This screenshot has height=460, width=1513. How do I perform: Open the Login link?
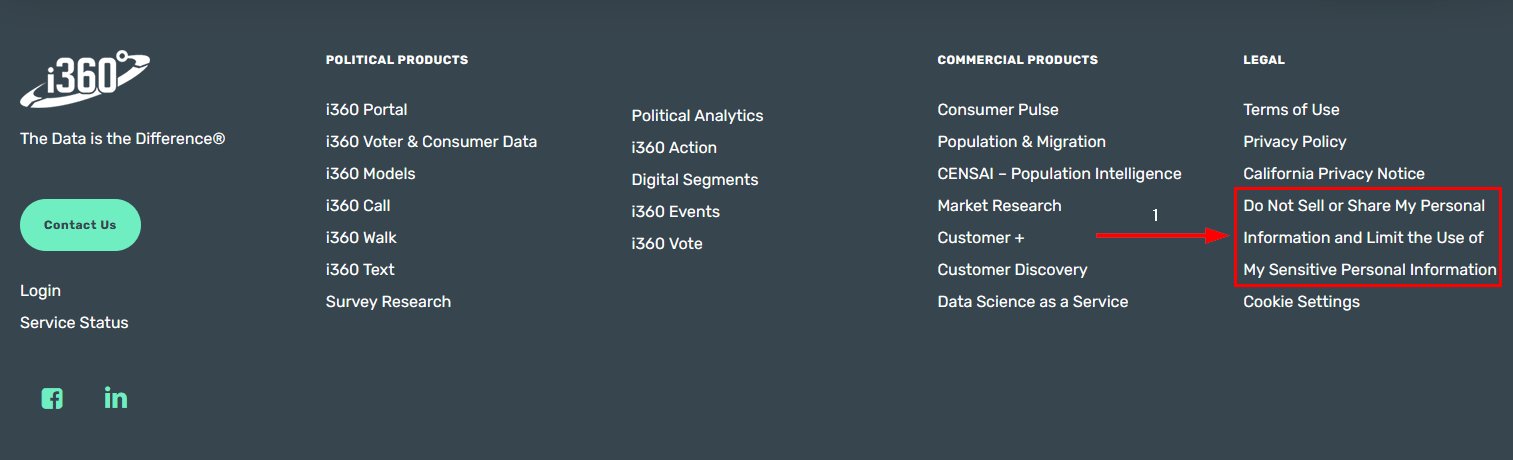pos(40,291)
